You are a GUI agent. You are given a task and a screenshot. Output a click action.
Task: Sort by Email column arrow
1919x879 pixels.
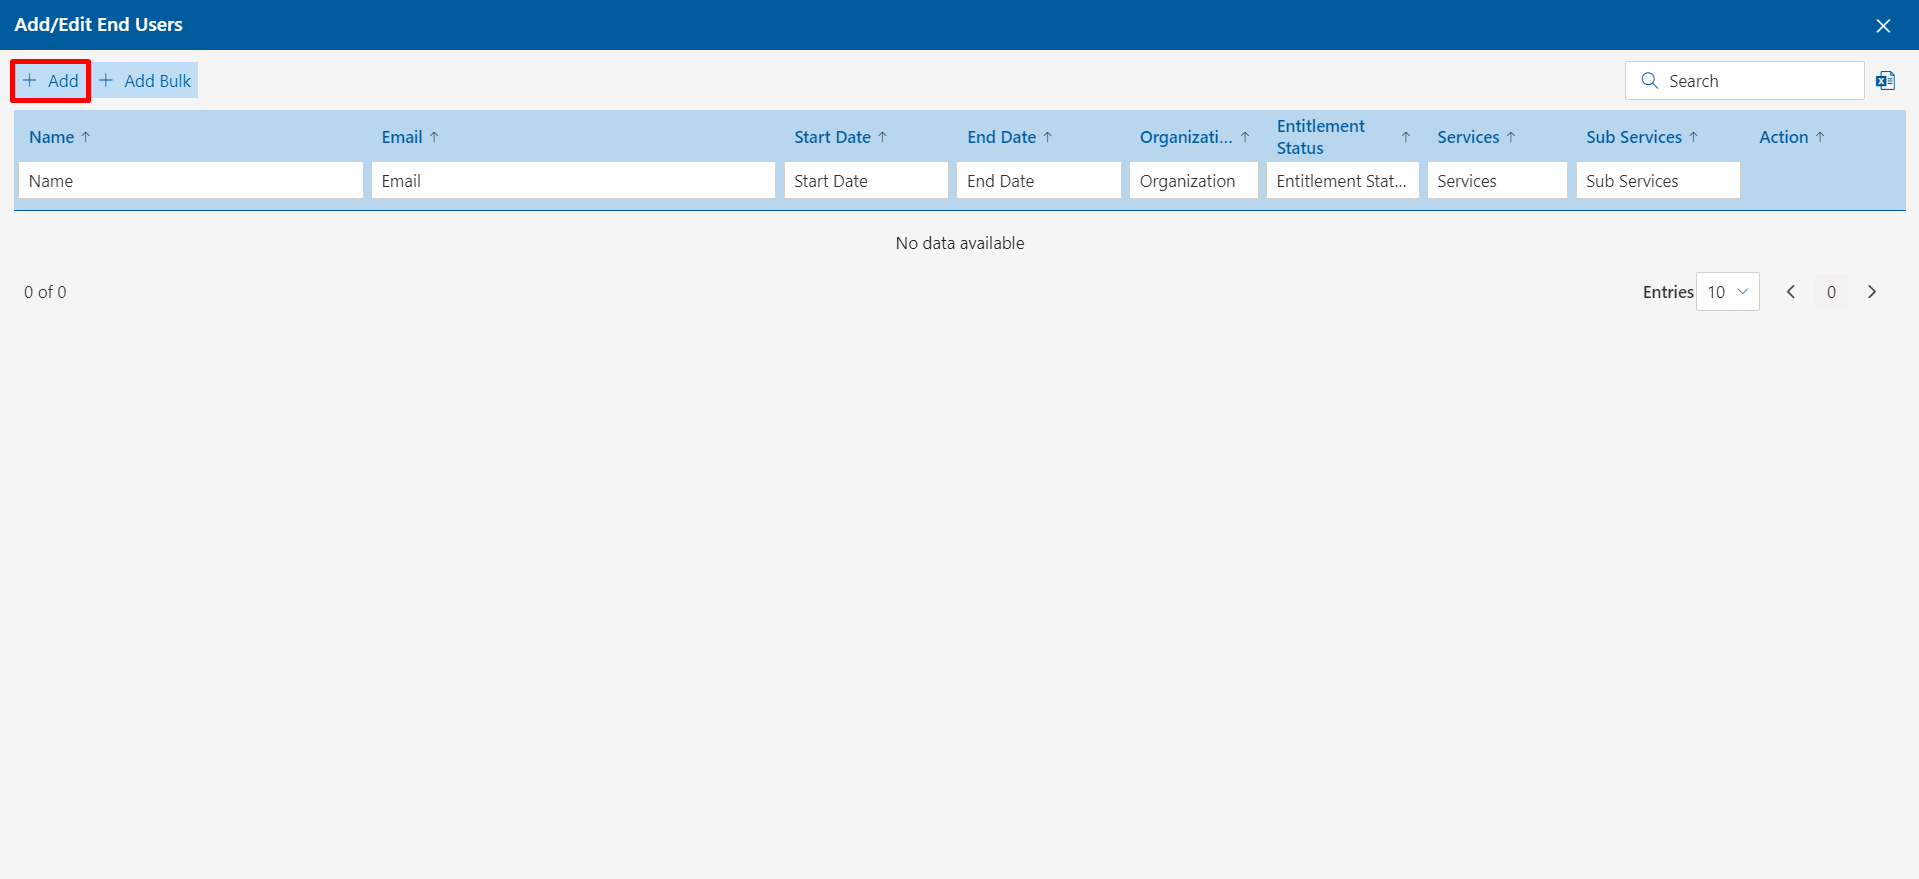coord(434,137)
